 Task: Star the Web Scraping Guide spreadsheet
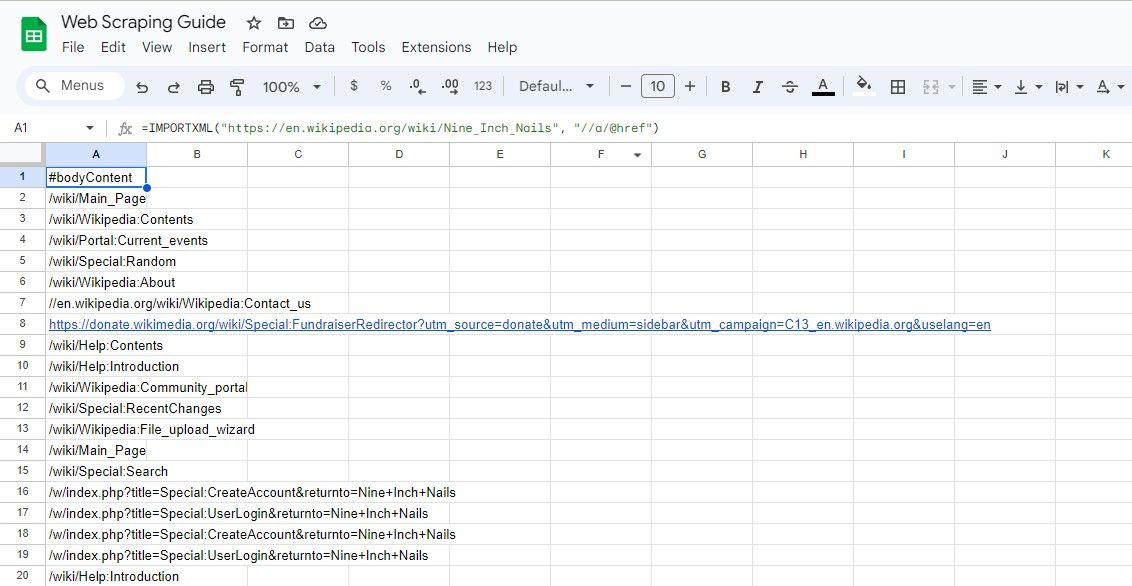253,21
